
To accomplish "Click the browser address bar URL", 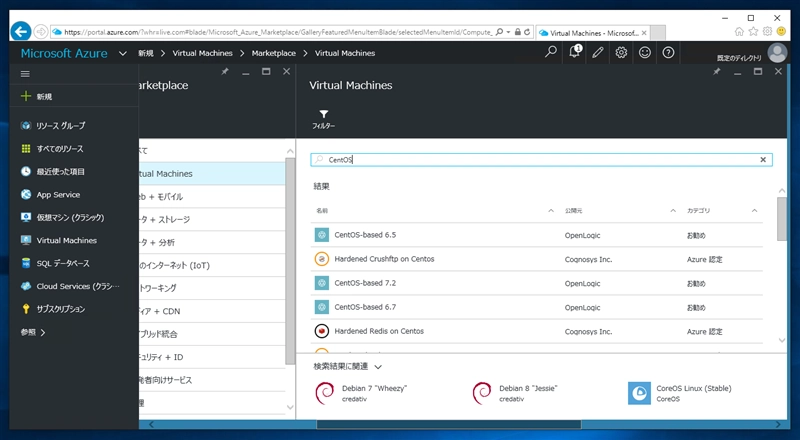I will [x=278, y=32].
